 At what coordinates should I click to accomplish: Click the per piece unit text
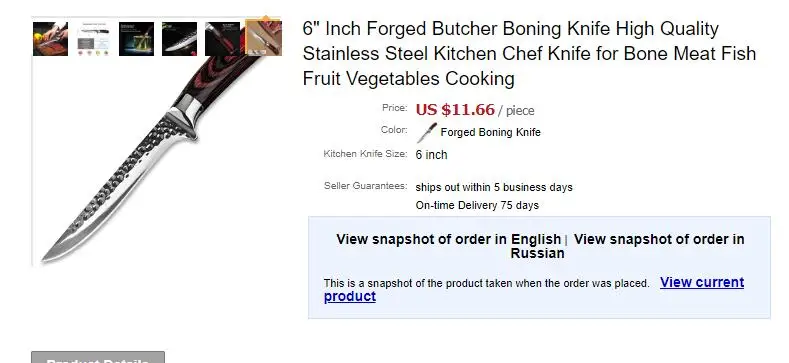[x=517, y=111]
